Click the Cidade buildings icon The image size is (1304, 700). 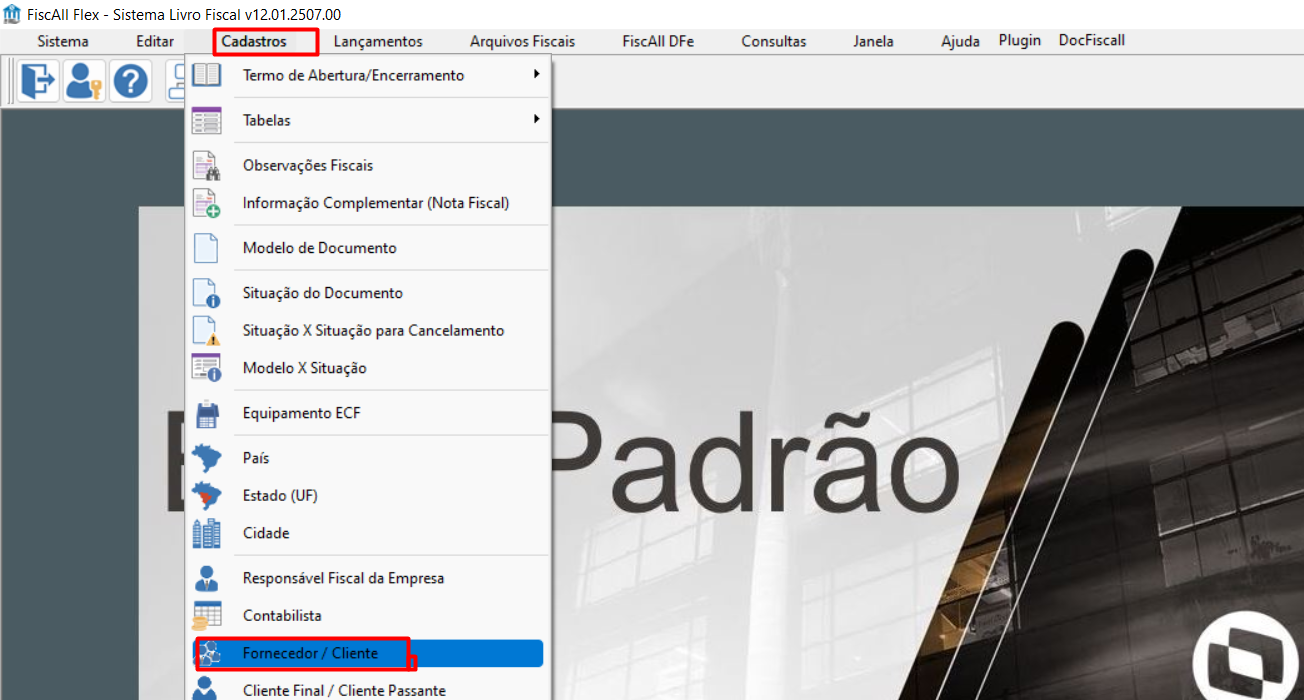(206, 533)
